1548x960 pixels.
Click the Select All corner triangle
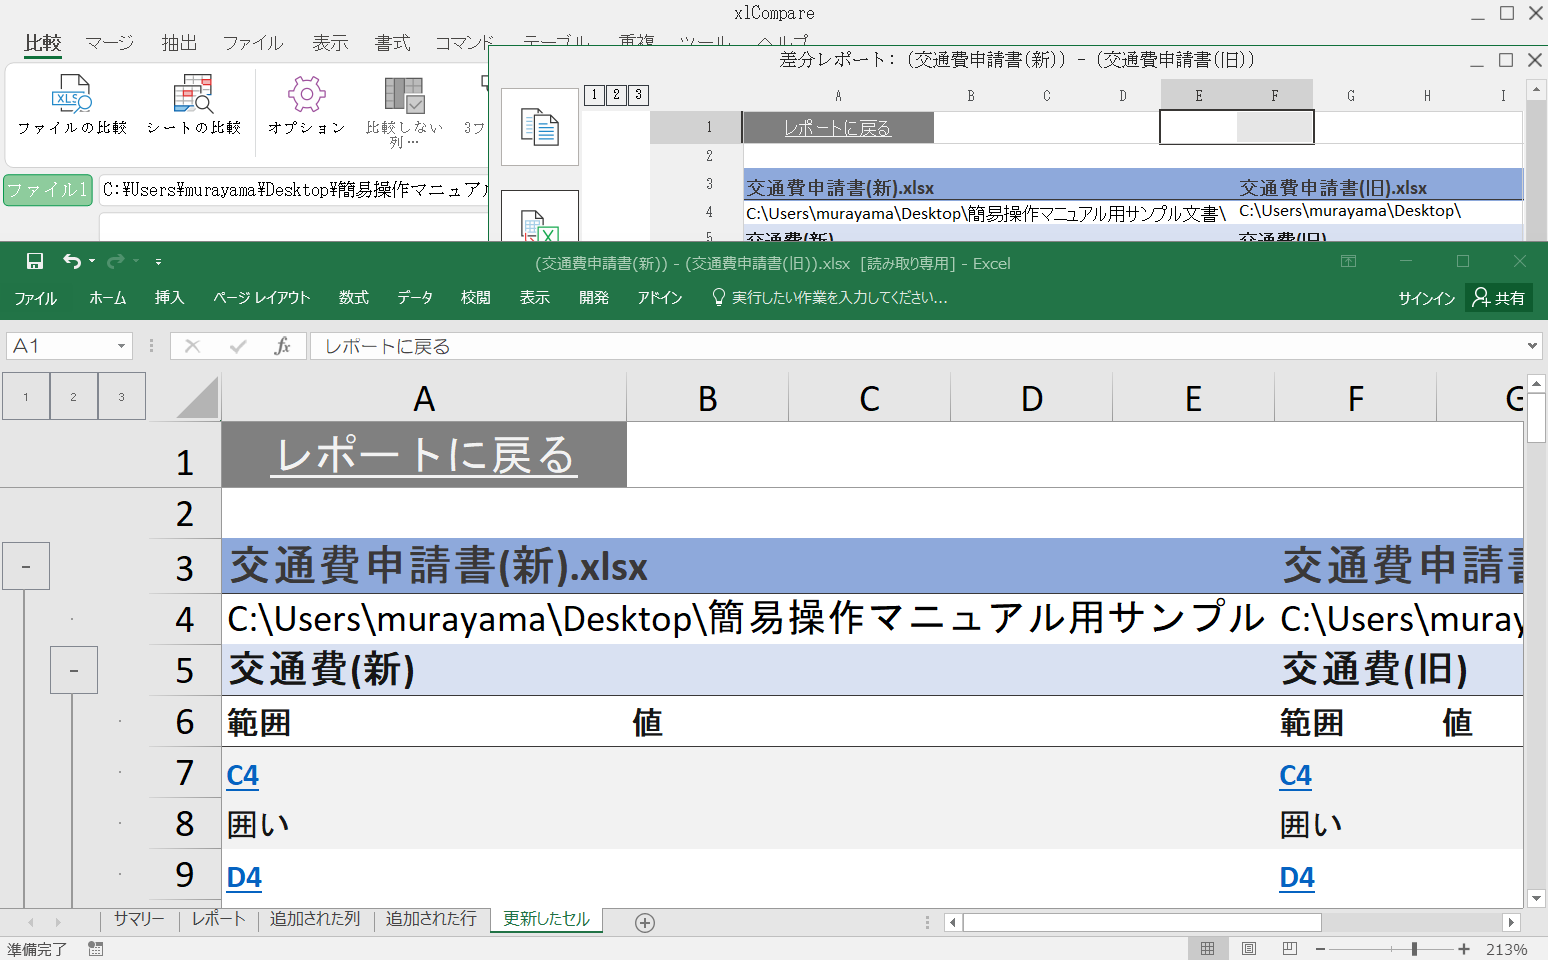197,397
